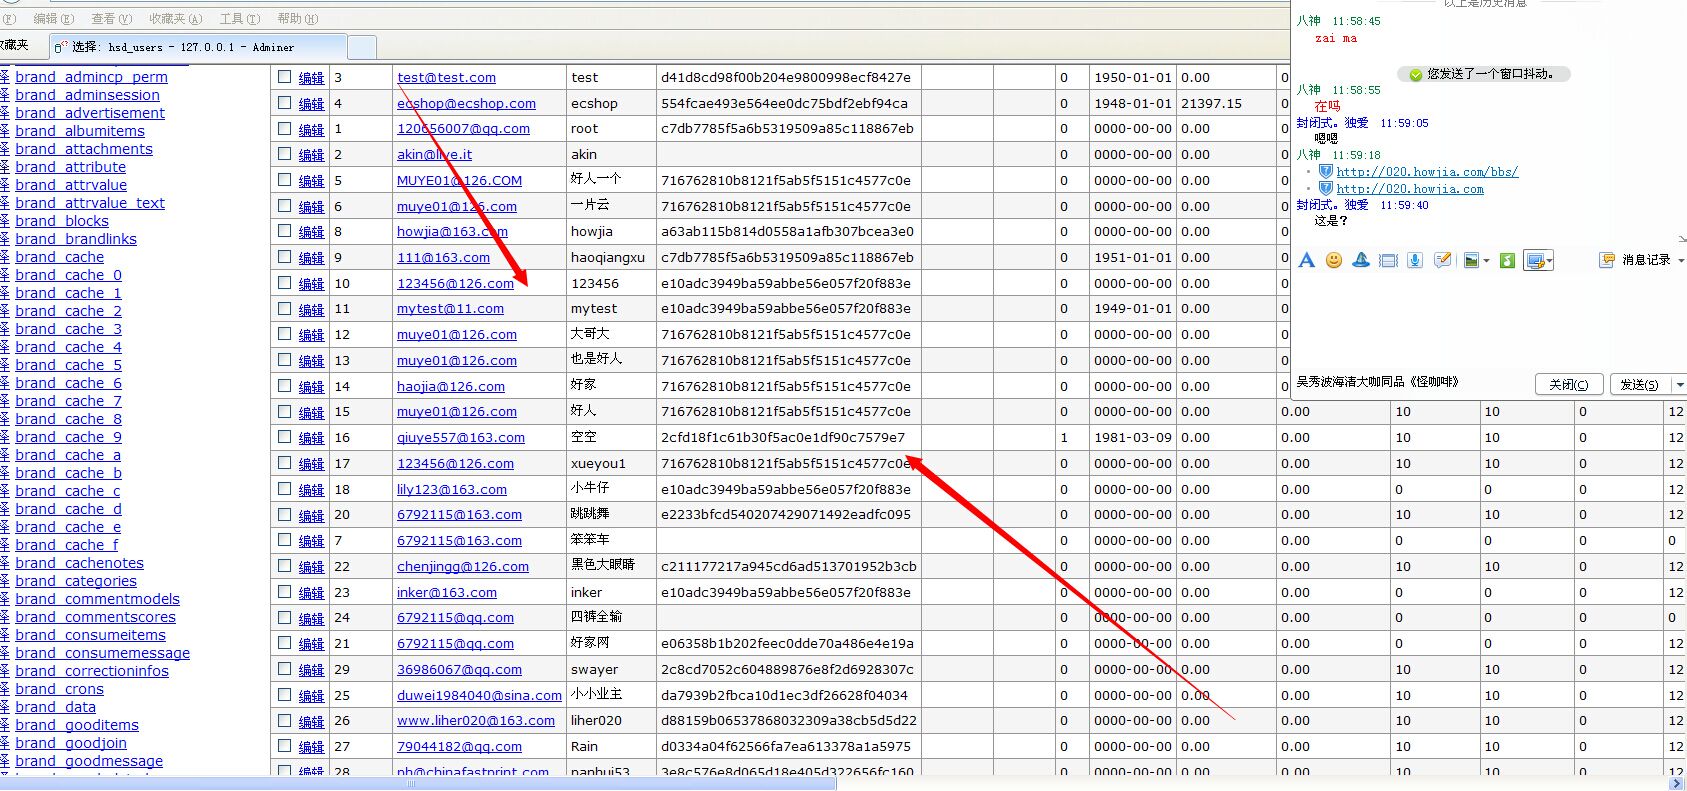Screen dimensions: 1687x791
Task: Open the 收藏夹(A) menu
Action: tap(176, 18)
